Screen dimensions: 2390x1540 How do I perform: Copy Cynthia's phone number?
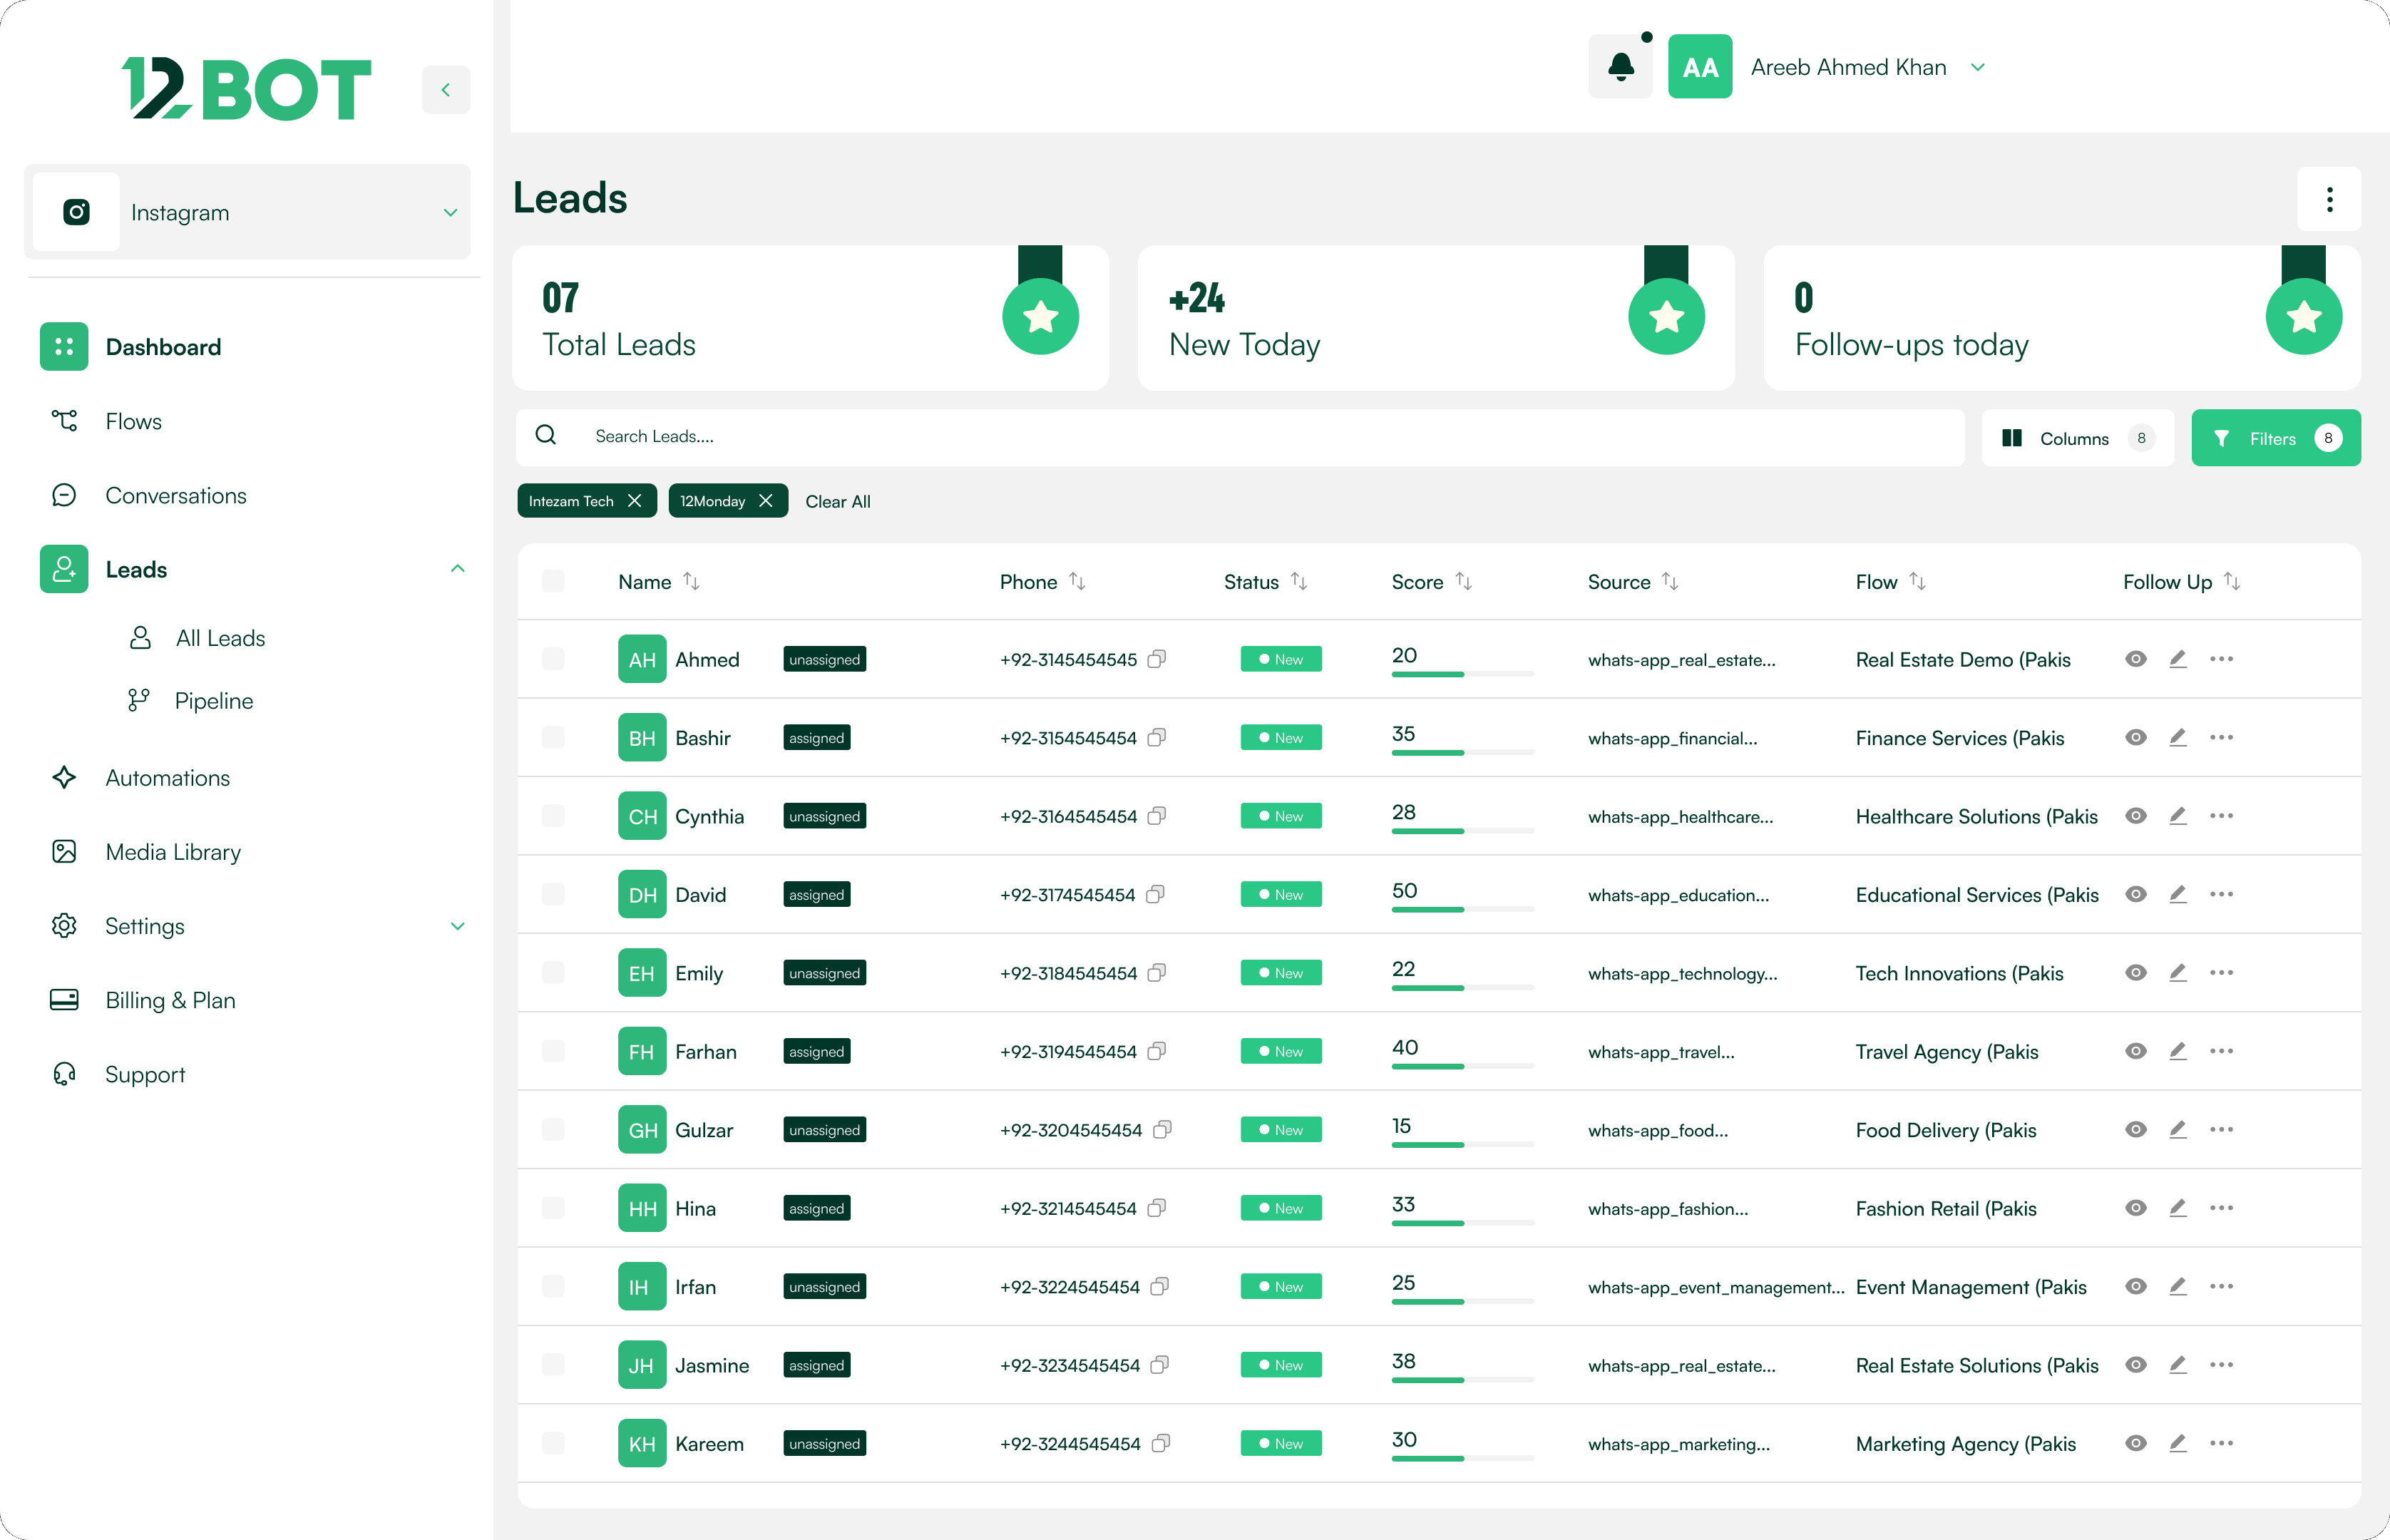point(1157,816)
